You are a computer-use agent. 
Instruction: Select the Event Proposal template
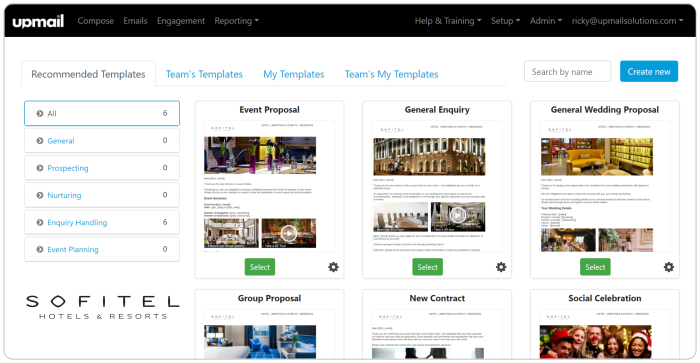(260, 267)
